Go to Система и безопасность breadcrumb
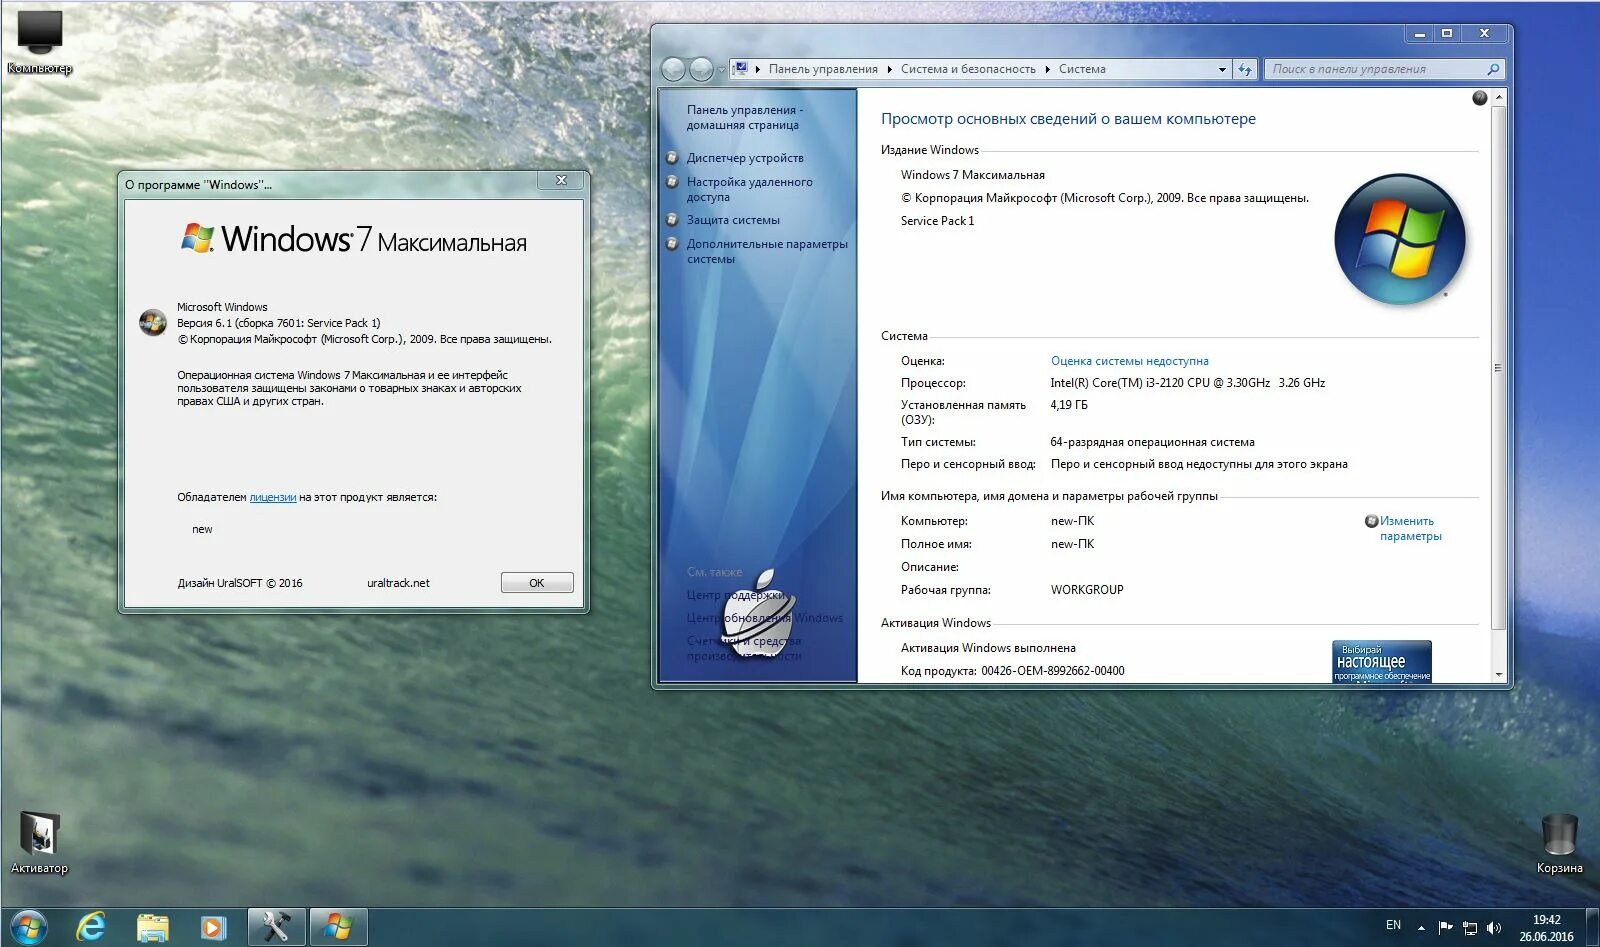The image size is (1600, 947). point(968,69)
